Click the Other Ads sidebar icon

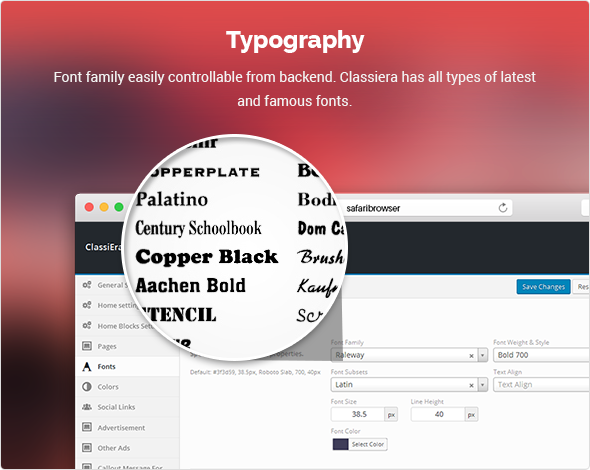pos(87,447)
